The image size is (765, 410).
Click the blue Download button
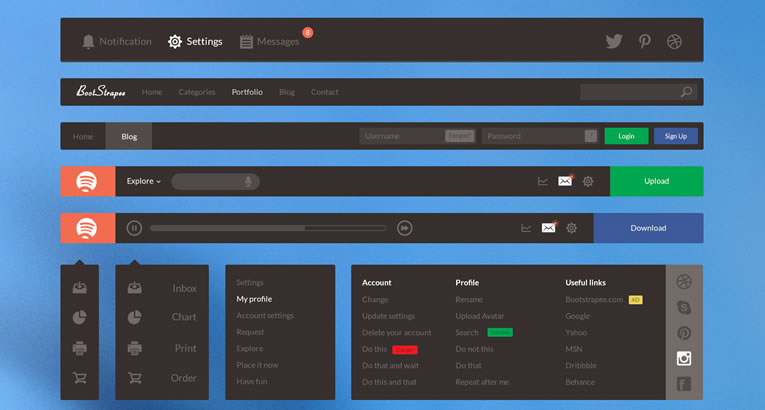tap(648, 228)
